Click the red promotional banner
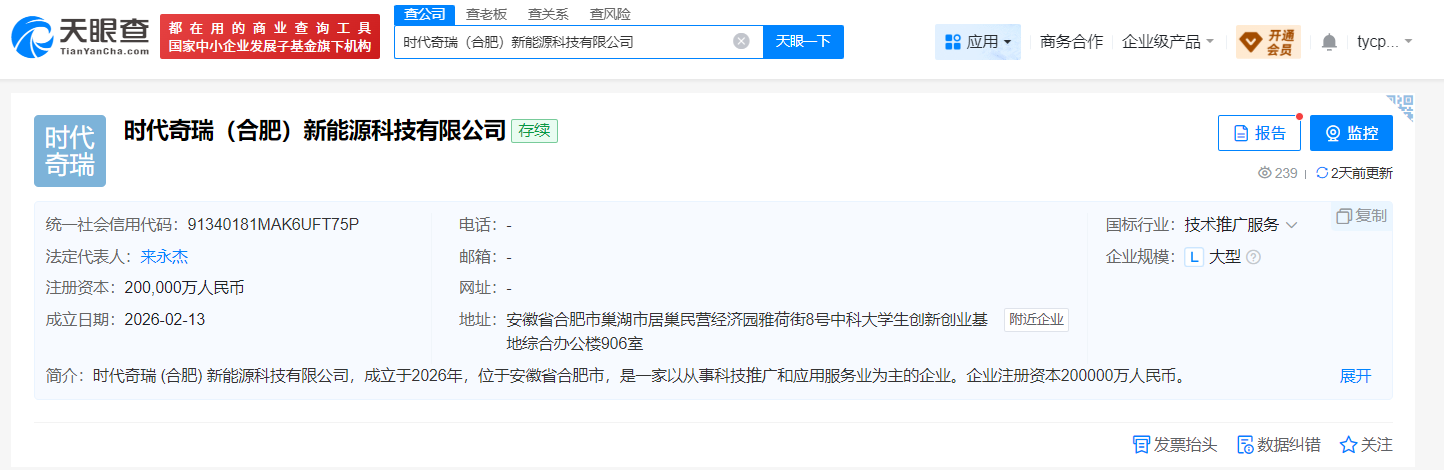 270,36
